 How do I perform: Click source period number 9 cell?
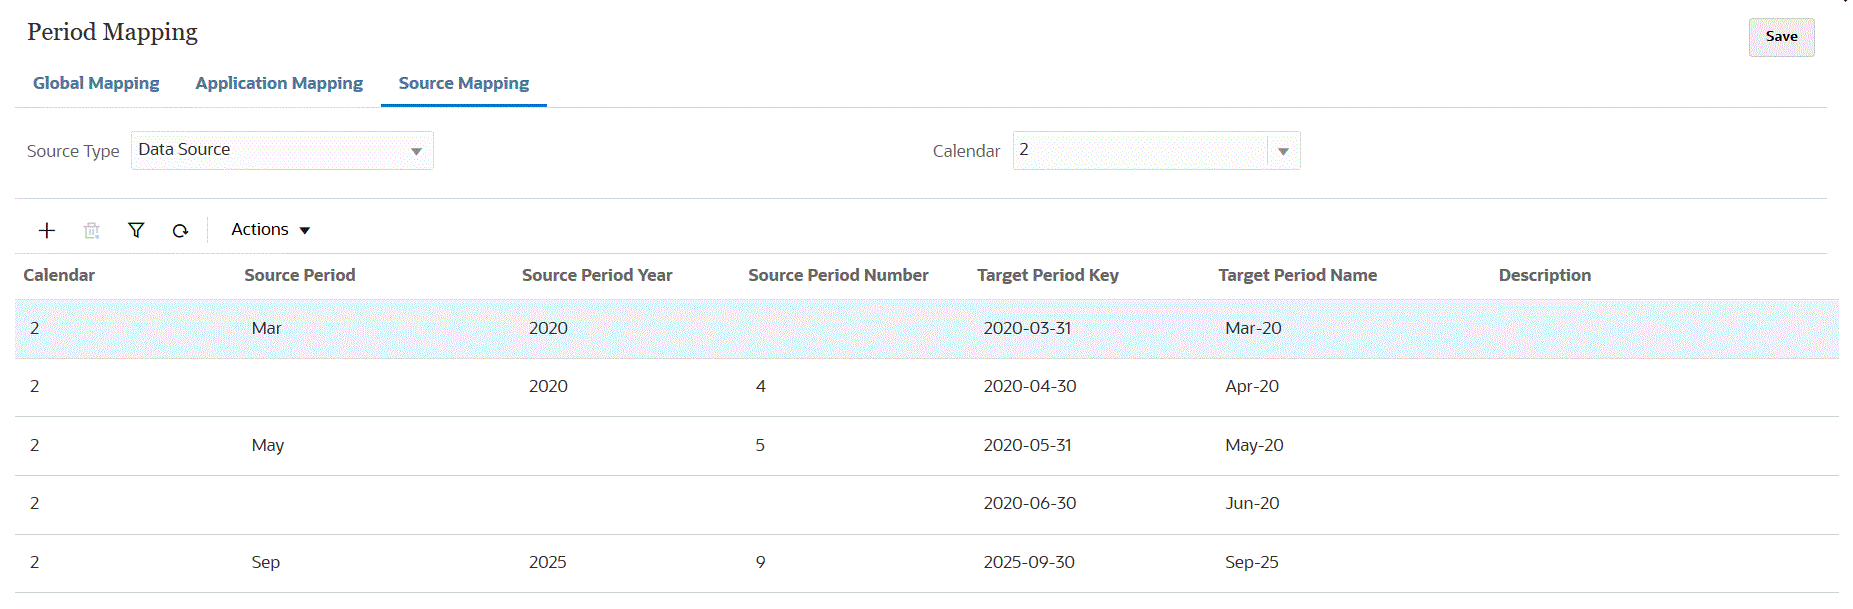click(x=761, y=562)
